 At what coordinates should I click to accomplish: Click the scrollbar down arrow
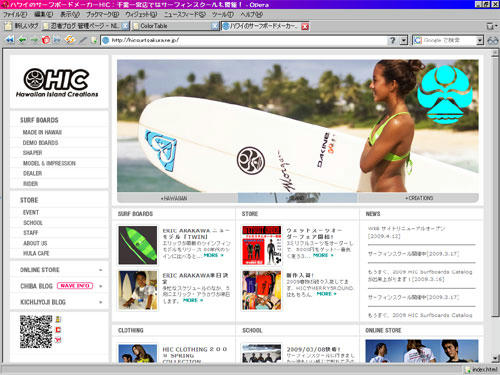click(495, 358)
